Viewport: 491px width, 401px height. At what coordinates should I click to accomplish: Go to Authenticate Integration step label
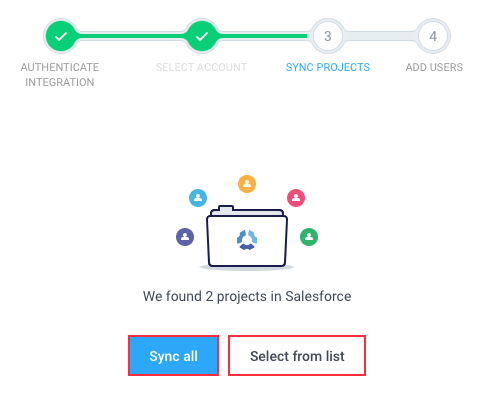click(x=60, y=75)
